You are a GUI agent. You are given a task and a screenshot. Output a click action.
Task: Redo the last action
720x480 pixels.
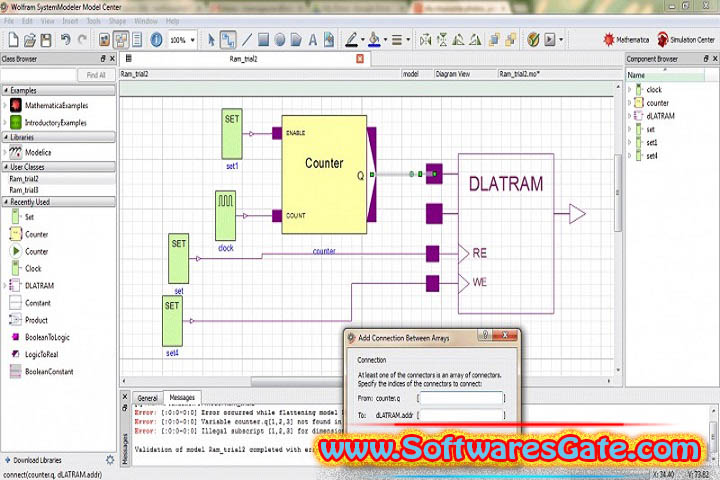coord(82,40)
